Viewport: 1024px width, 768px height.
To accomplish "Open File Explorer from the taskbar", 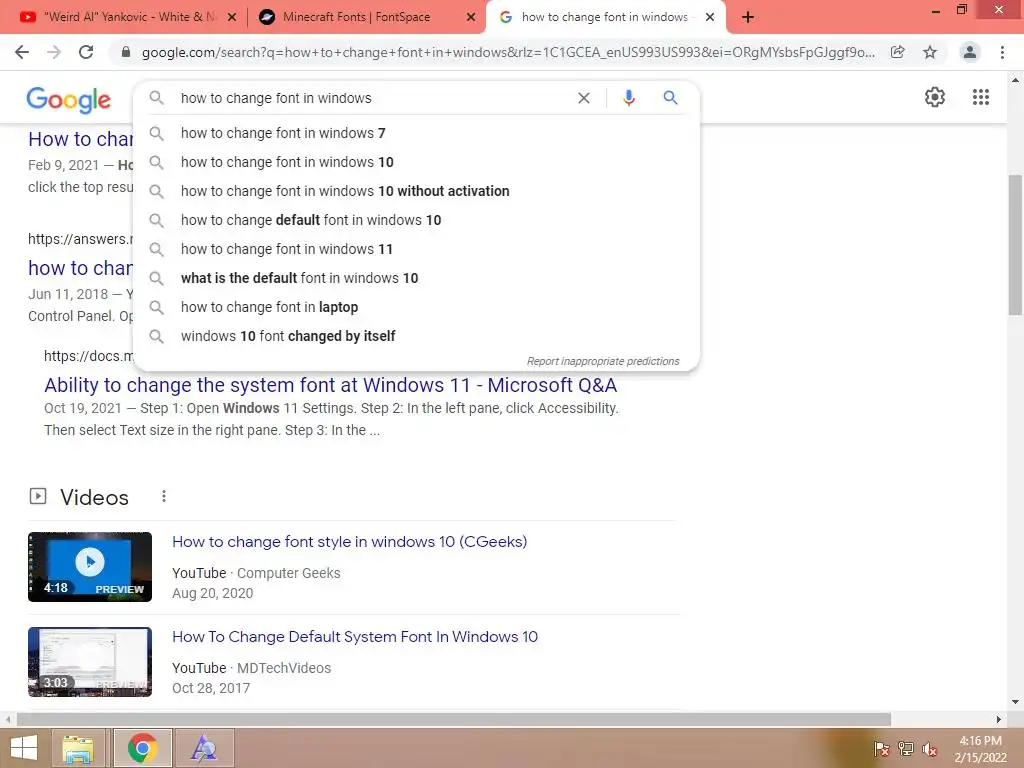I will [x=78, y=748].
